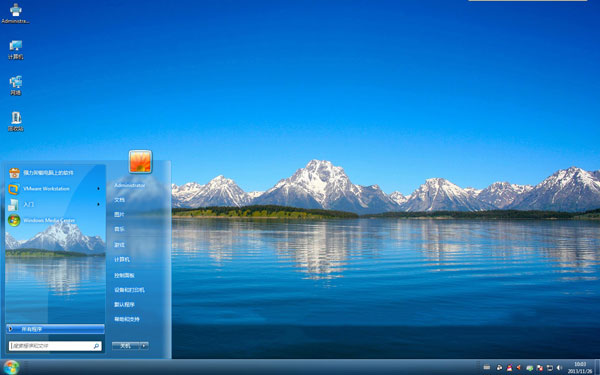Open 文档 in the Start menu
The width and height of the screenshot is (600, 375).
pyautogui.click(x=119, y=200)
